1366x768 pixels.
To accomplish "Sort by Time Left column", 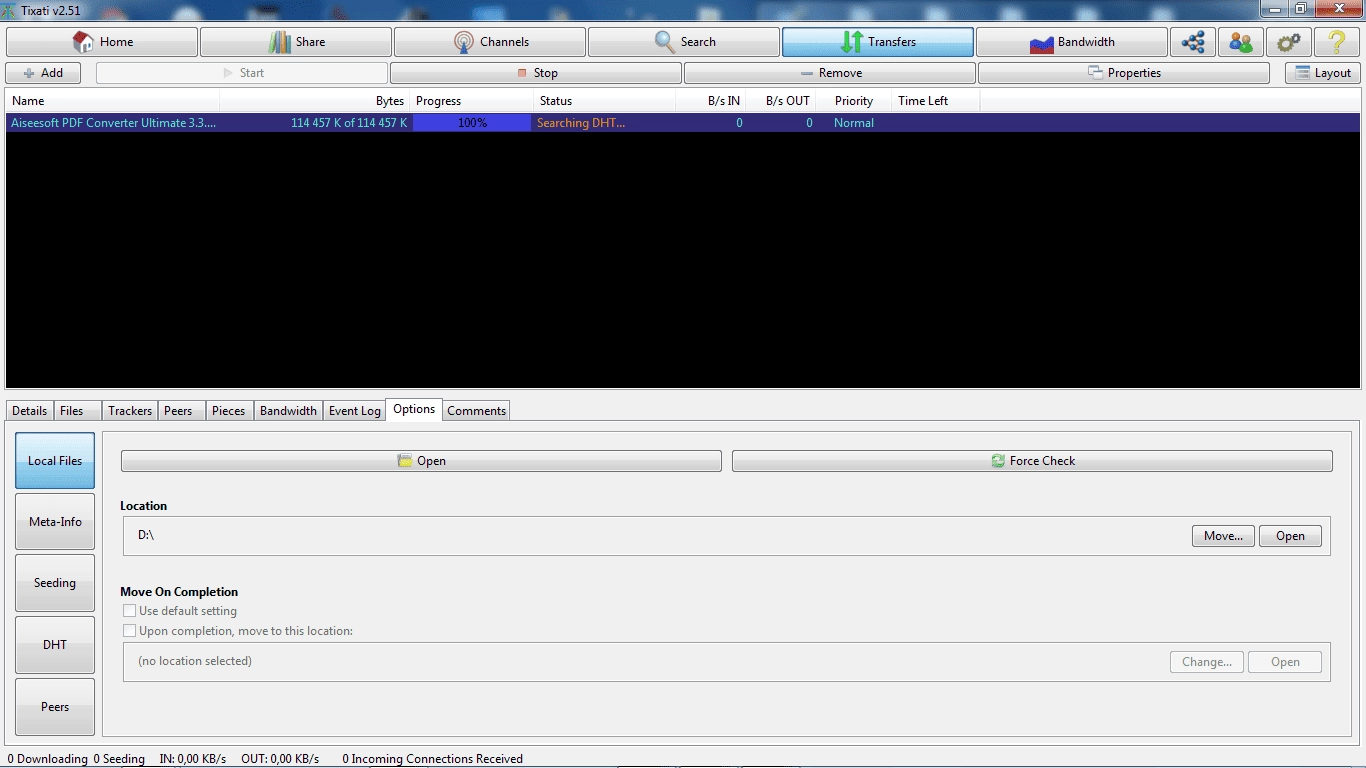I will (x=935, y=101).
